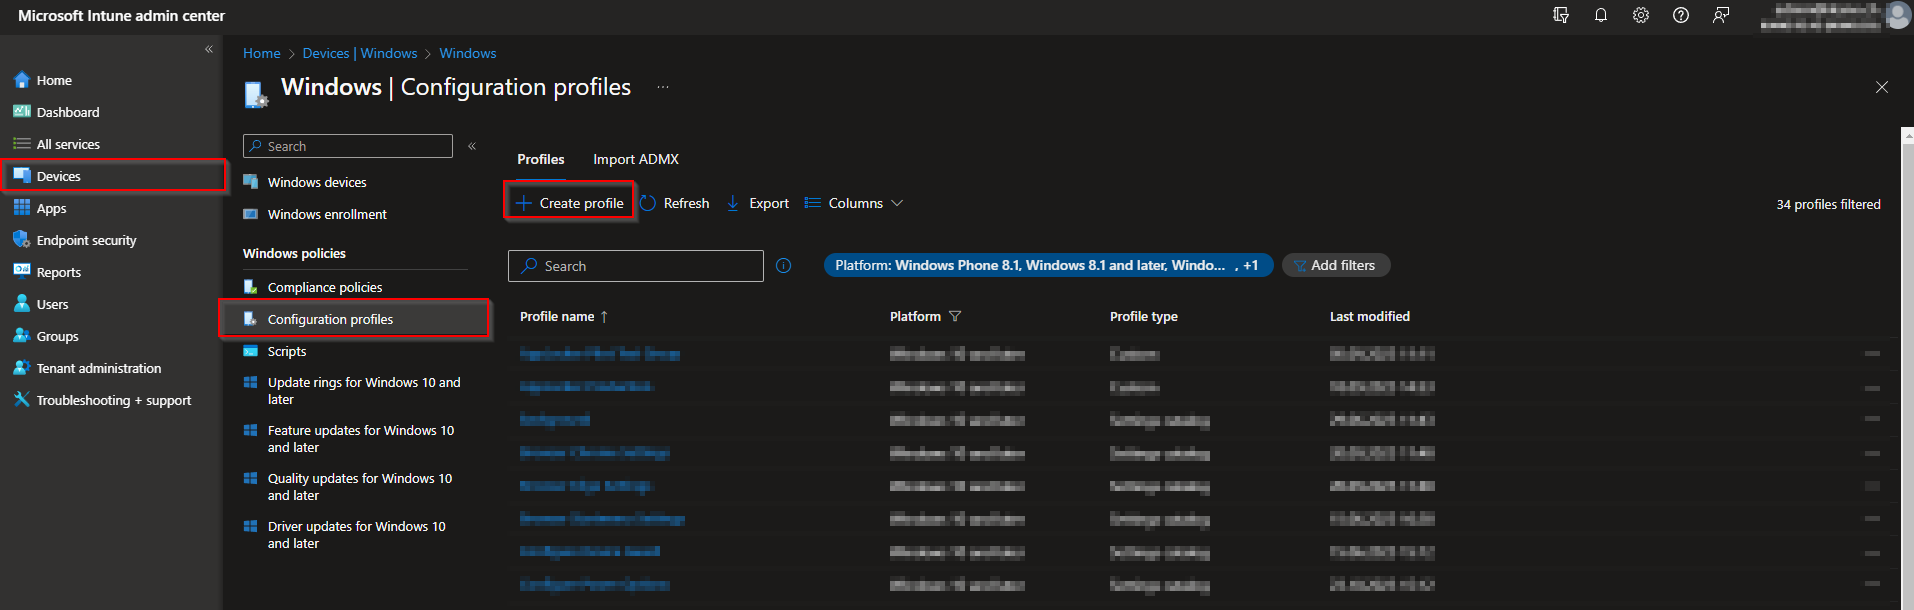Open the feedback person icon

(x=1721, y=15)
